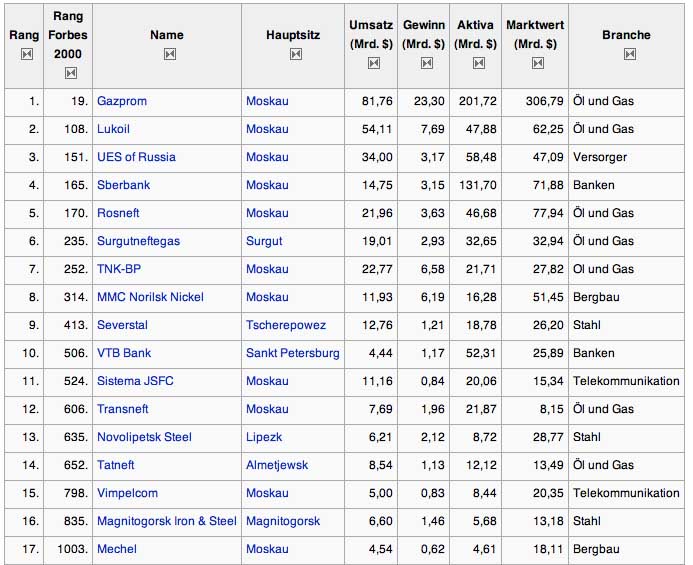Select Rosneft Marktwert value 77,94
Screen dimensions: 693x565
pyautogui.click(x=548, y=213)
